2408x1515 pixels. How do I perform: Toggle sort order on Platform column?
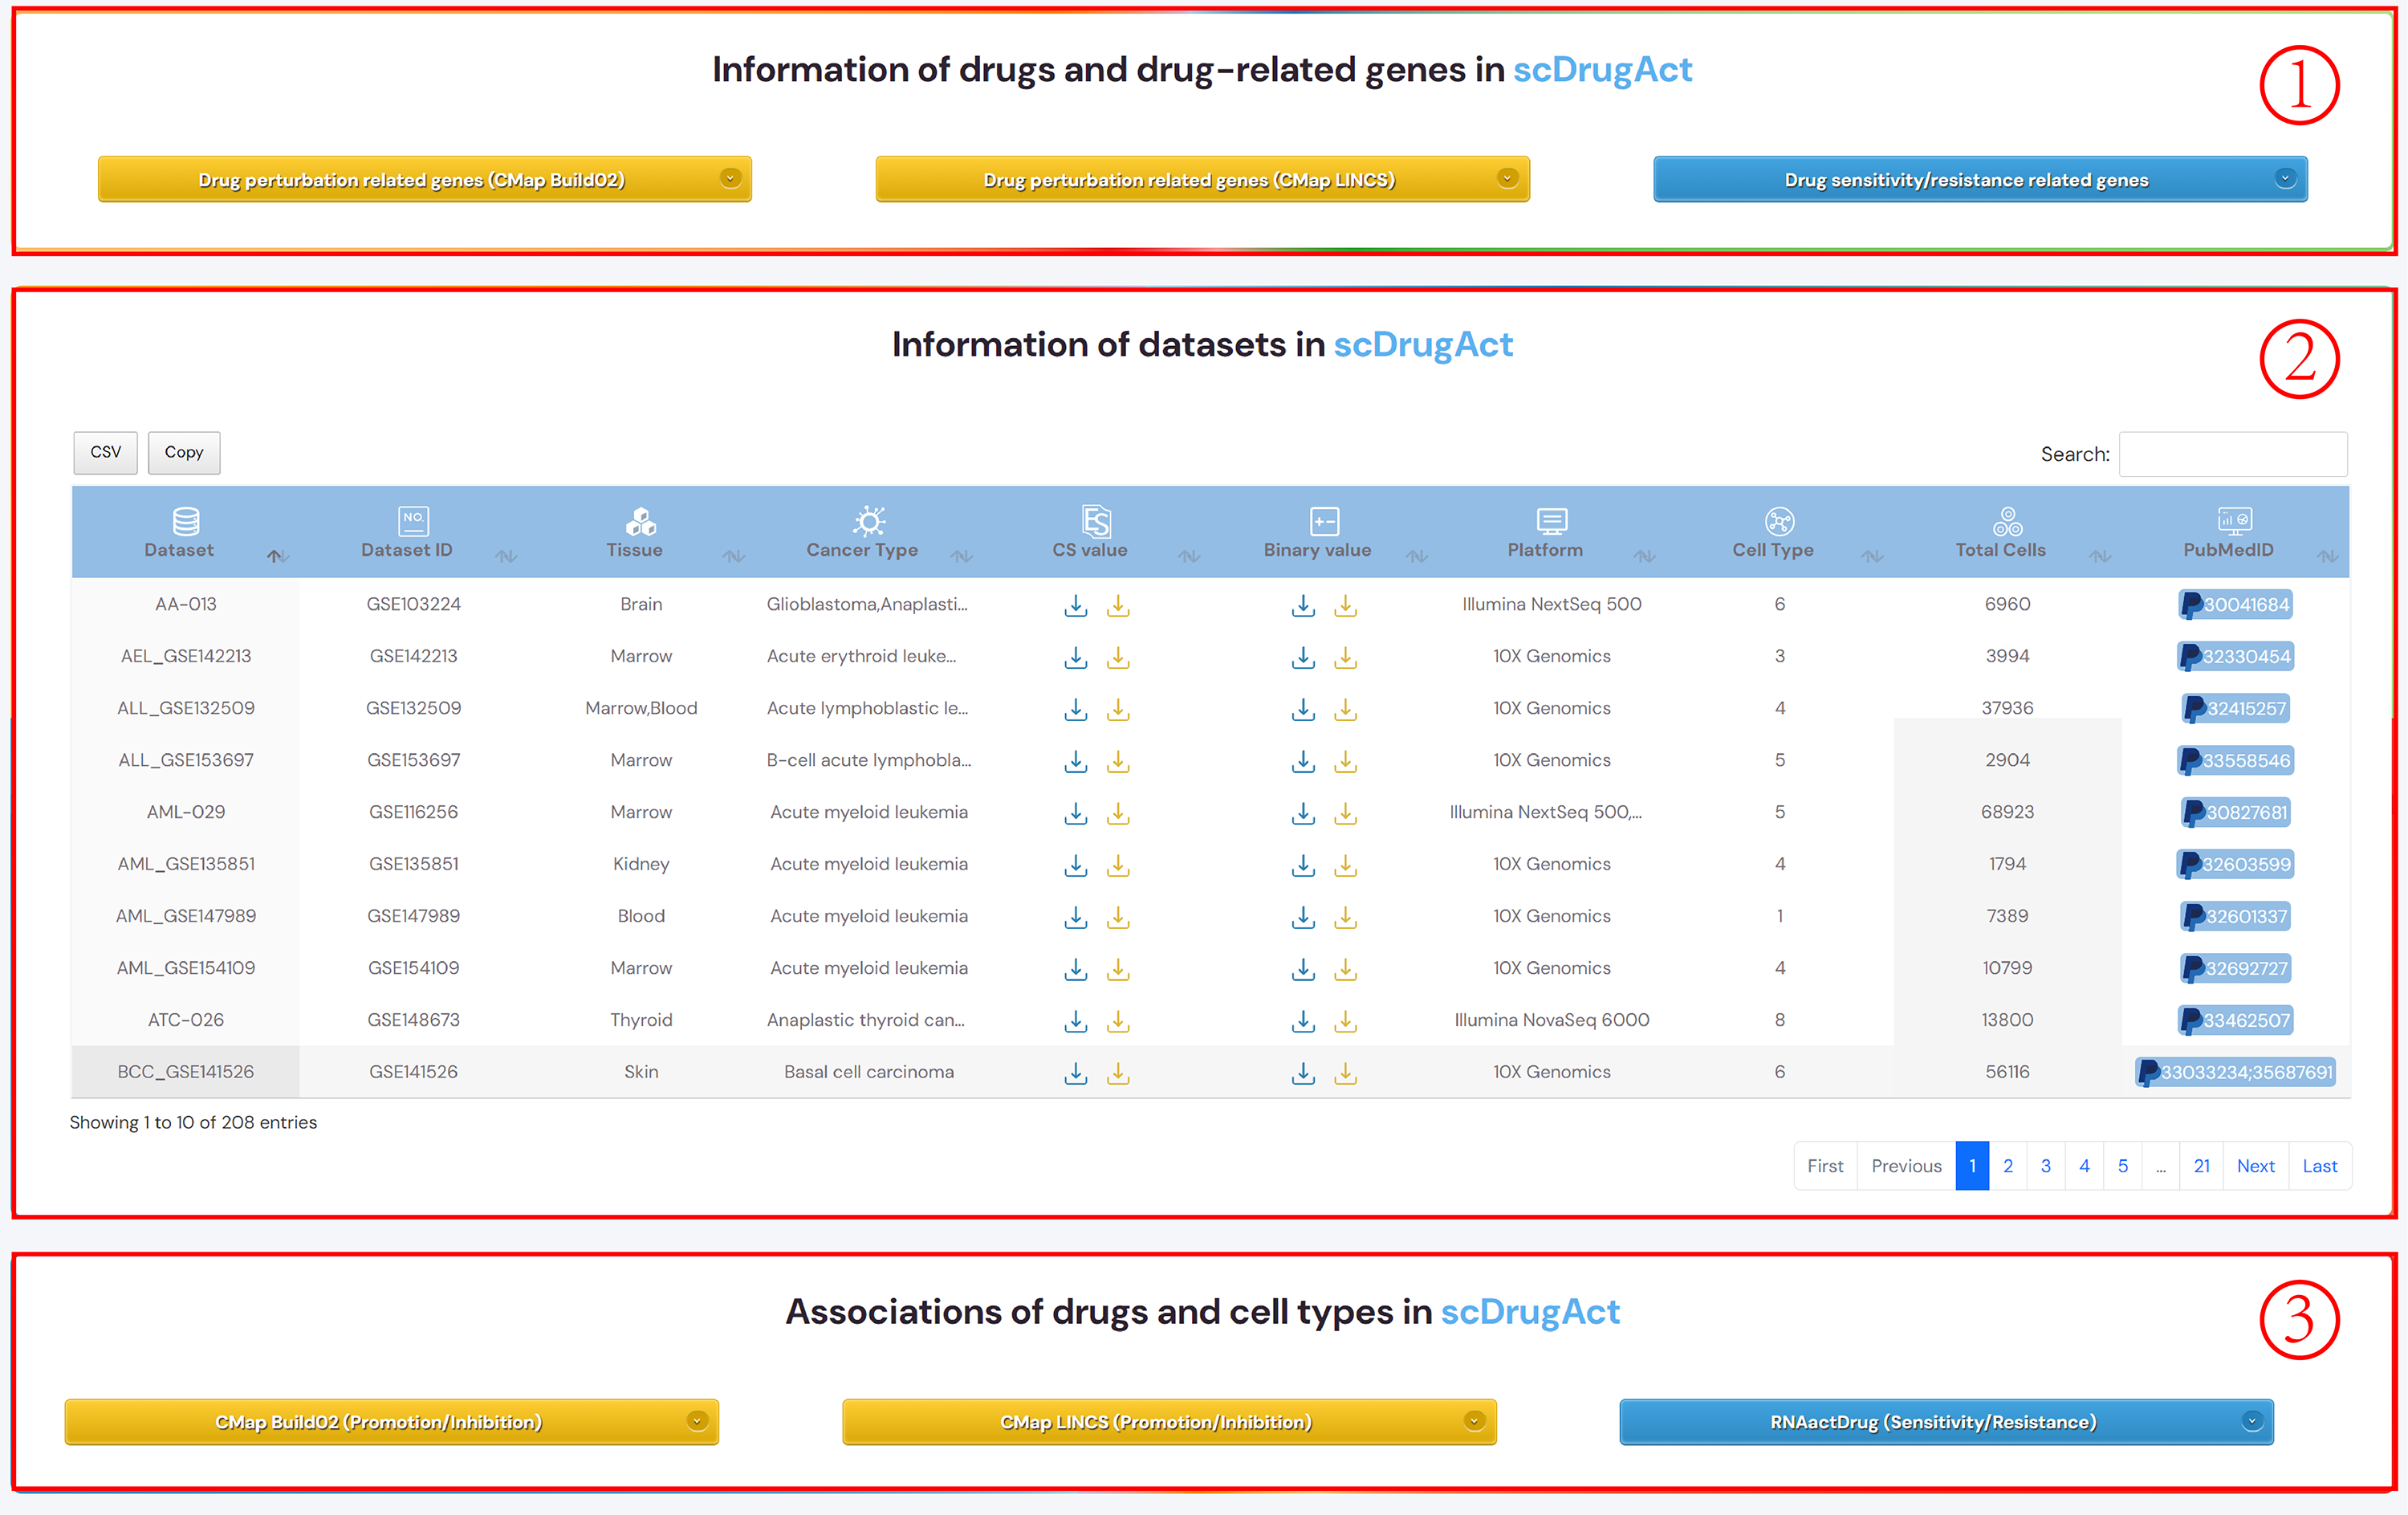pos(1645,556)
